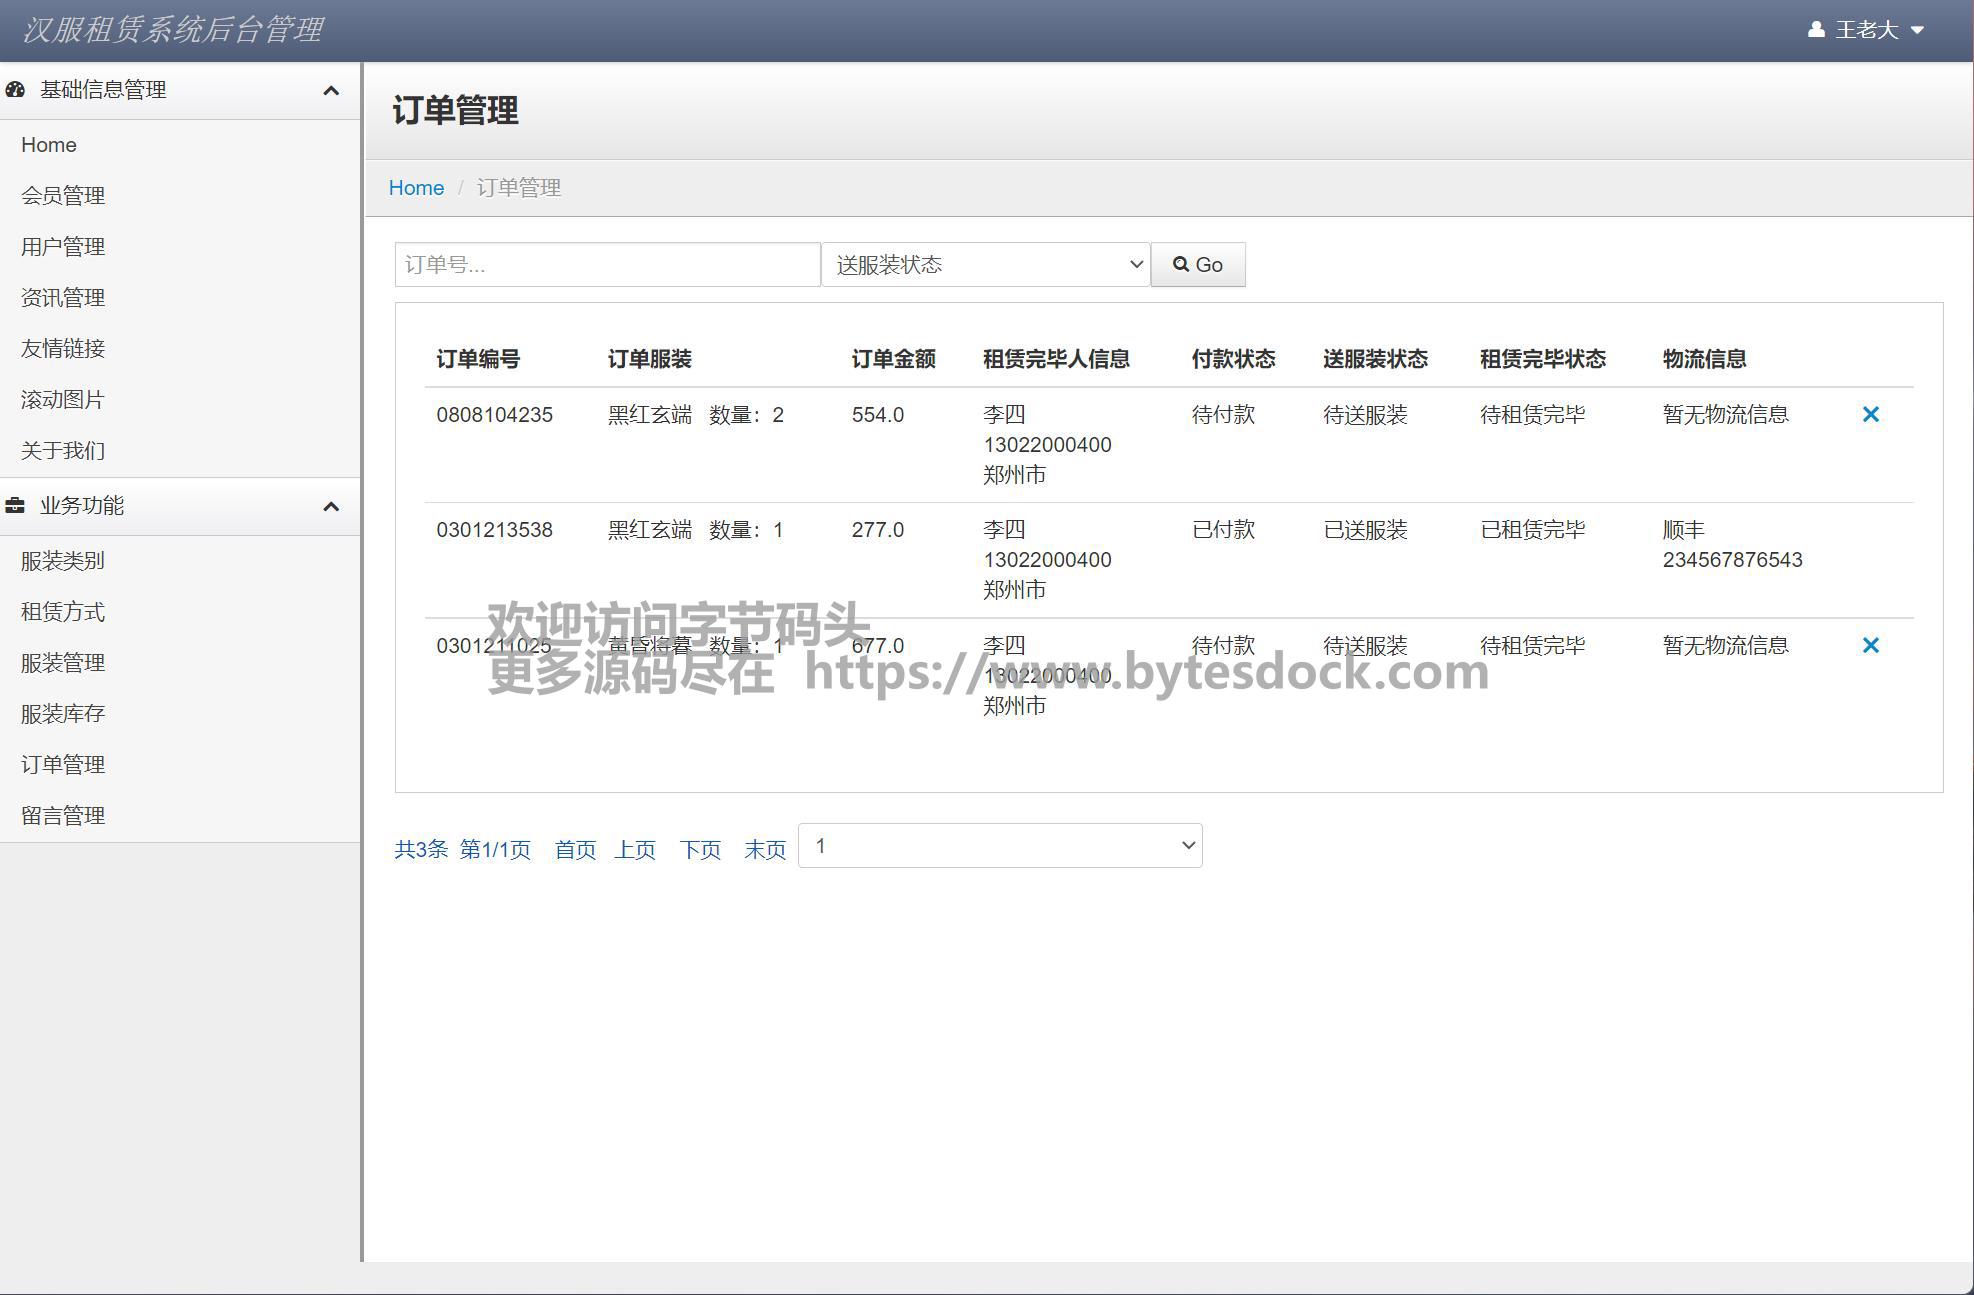
Task: Open 会员管理 in the sidebar
Action: 63,196
